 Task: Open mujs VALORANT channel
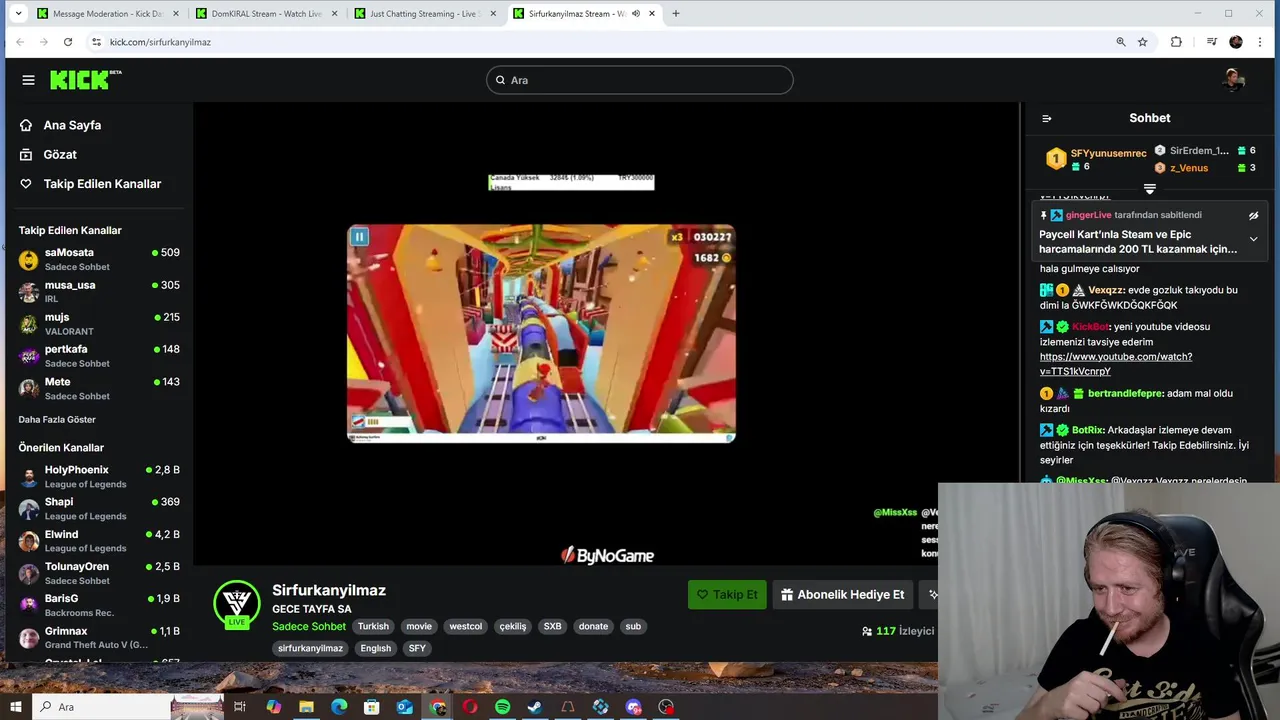[x=99, y=323]
